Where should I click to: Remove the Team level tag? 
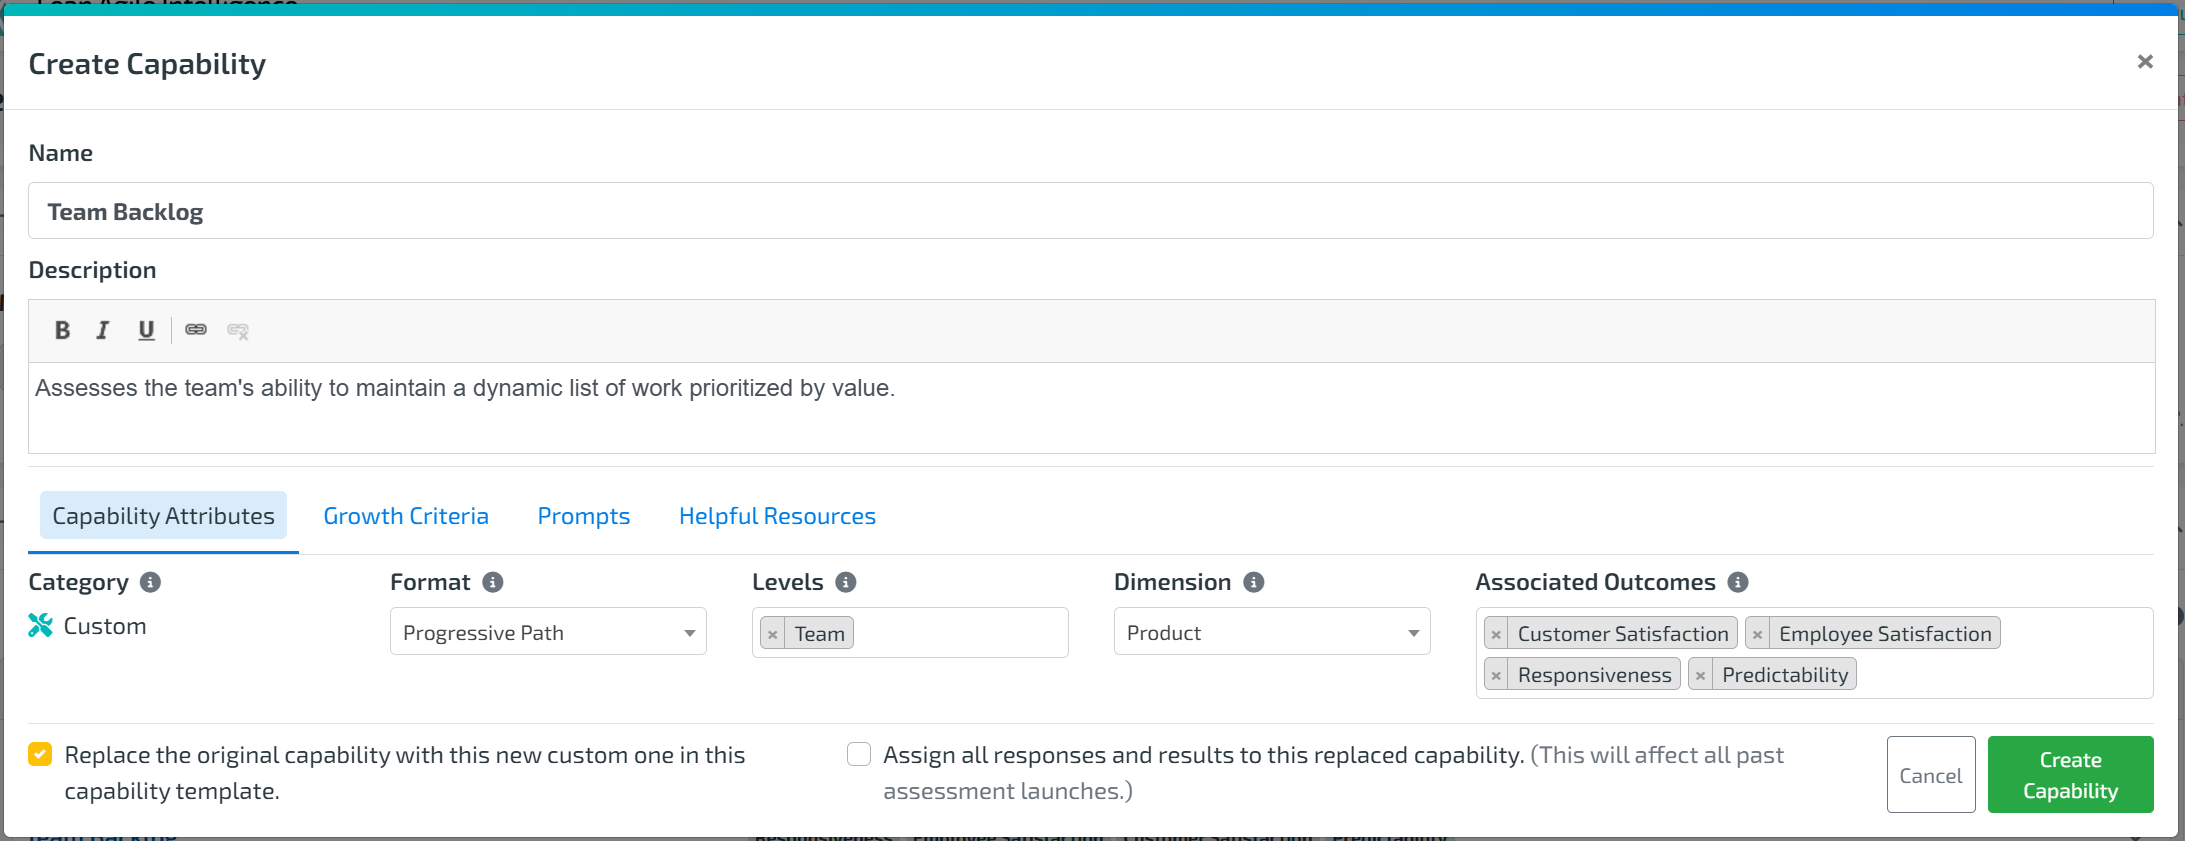pos(772,634)
